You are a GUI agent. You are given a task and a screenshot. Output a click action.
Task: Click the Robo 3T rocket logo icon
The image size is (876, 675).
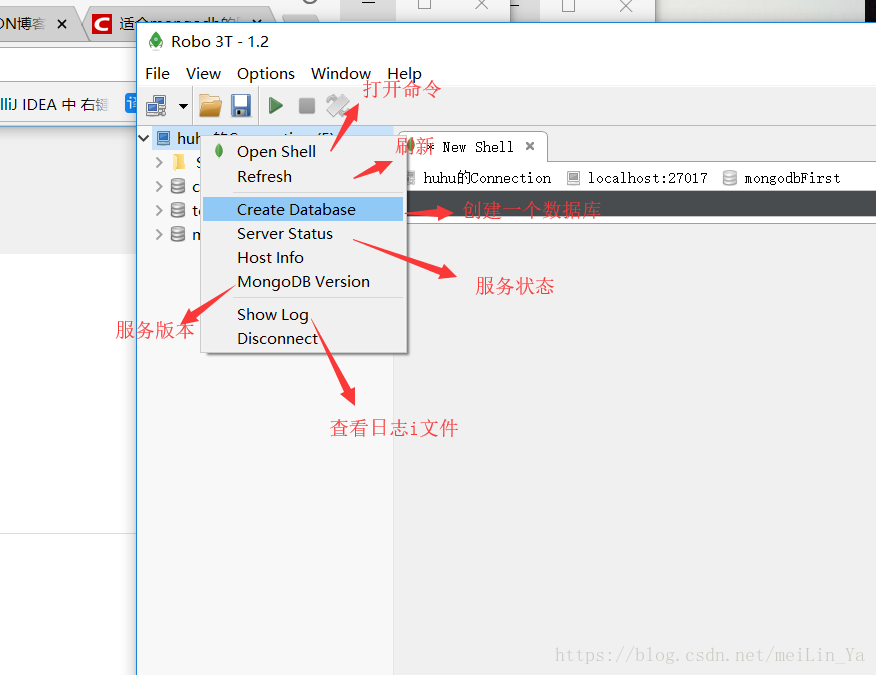click(156, 41)
